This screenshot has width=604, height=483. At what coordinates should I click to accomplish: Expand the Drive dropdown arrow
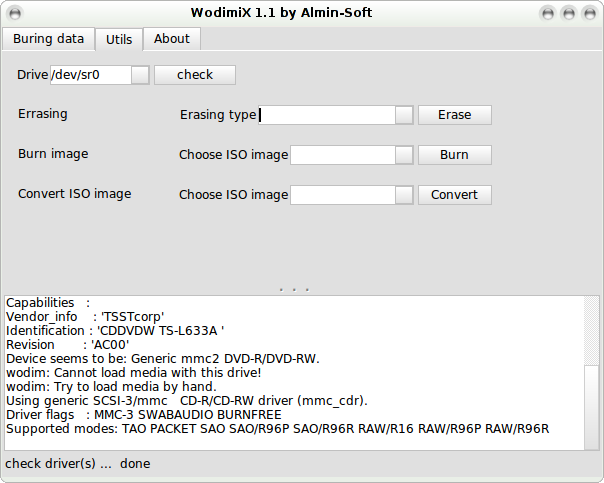[140, 75]
